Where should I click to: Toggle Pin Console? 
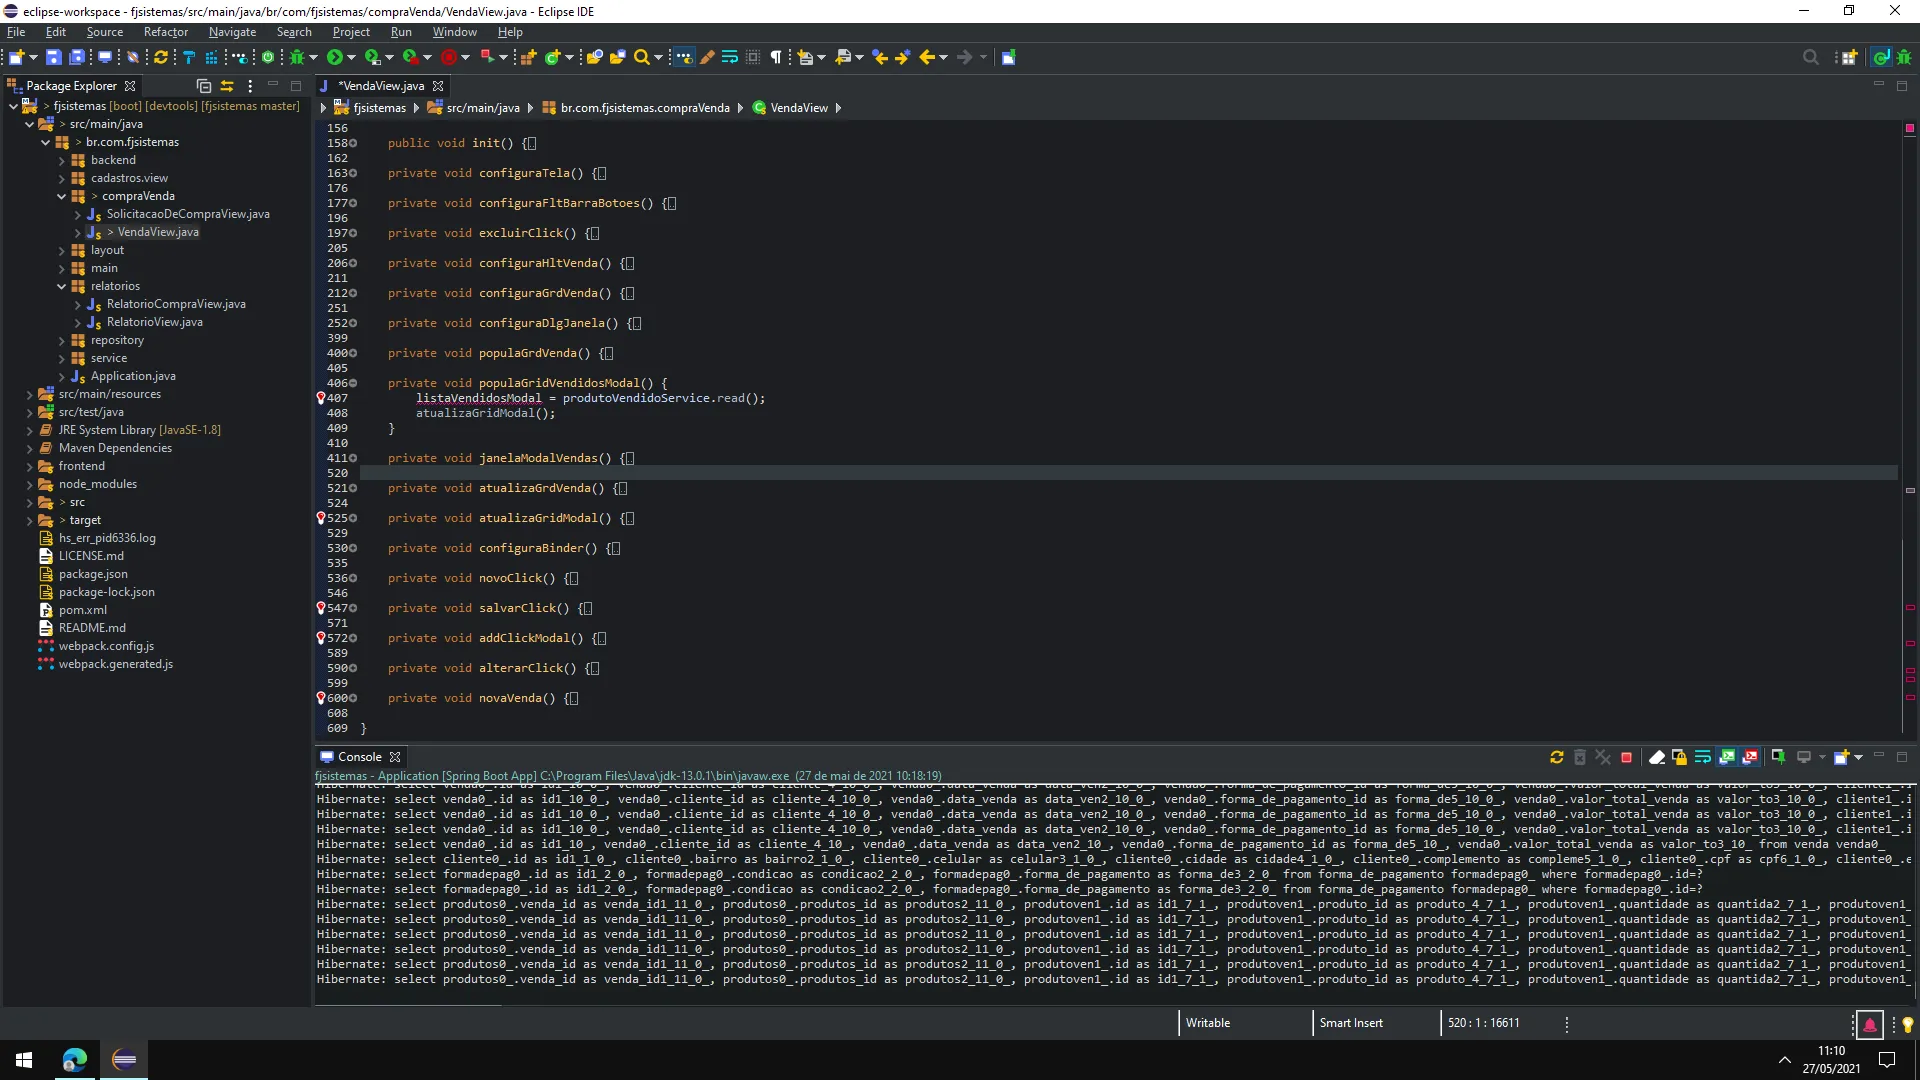pos(1778,758)
